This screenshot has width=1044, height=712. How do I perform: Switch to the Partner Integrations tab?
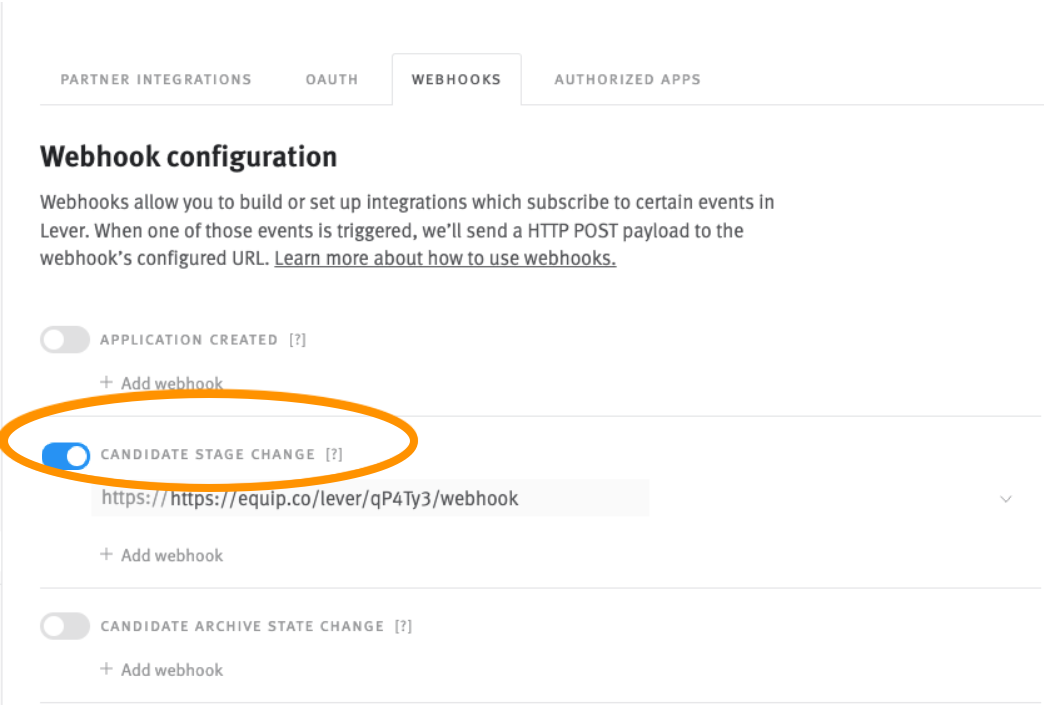(x=156, y=79)
